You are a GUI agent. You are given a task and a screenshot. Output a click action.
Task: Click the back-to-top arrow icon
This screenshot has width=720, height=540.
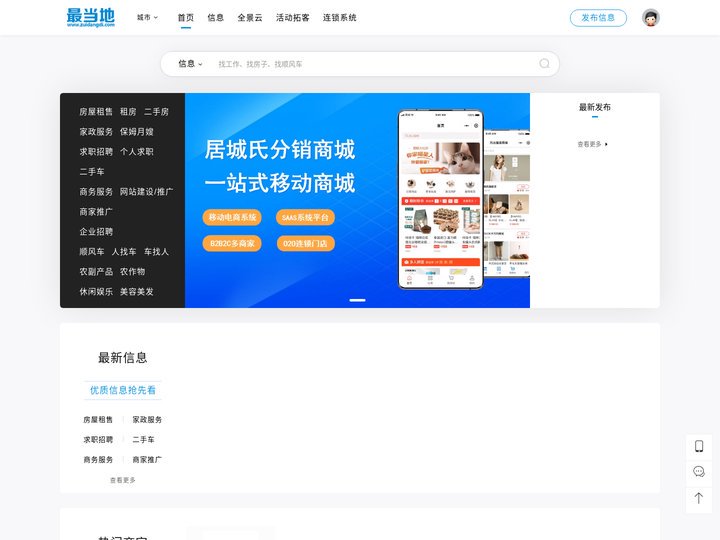pos(698,498)
